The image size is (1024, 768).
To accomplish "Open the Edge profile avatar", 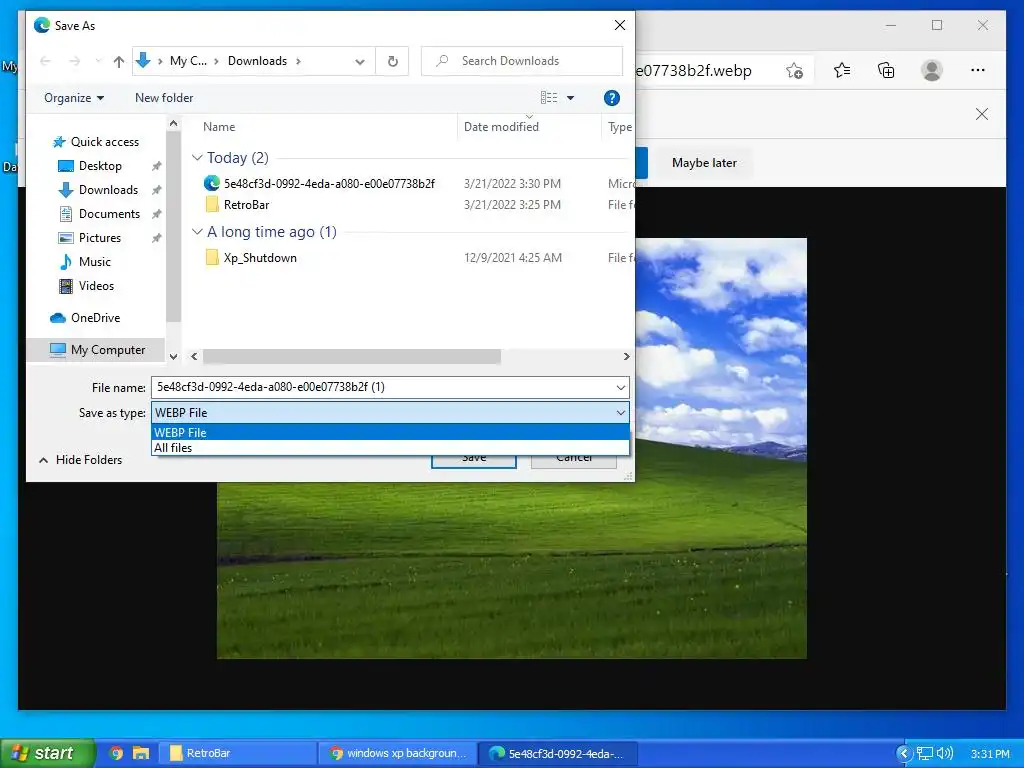I will 932,71.
